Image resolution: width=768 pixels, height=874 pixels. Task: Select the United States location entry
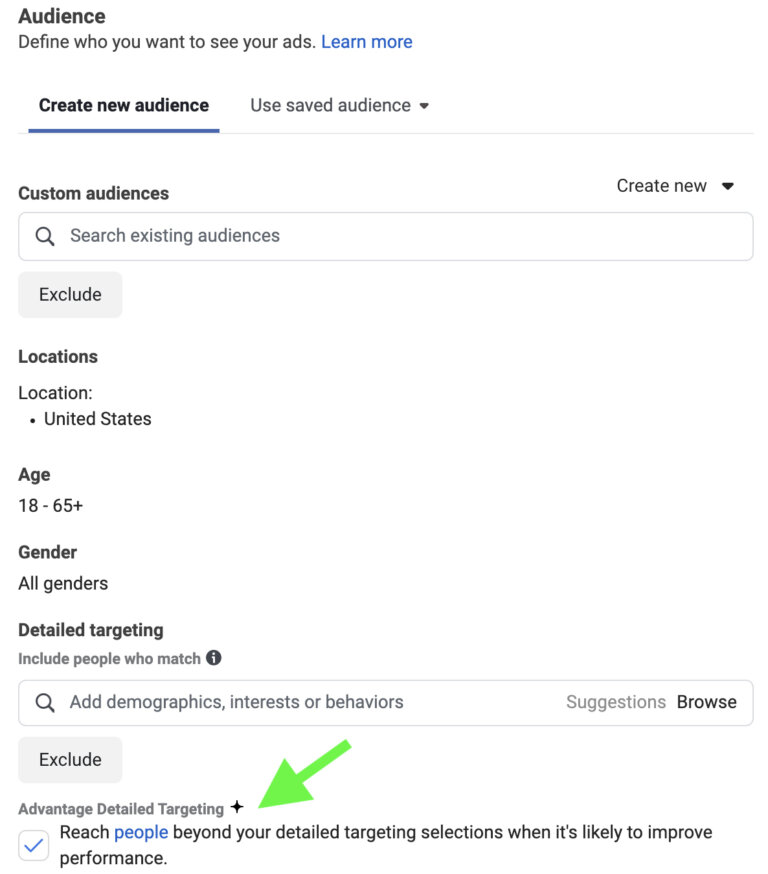tap(97, 419)
